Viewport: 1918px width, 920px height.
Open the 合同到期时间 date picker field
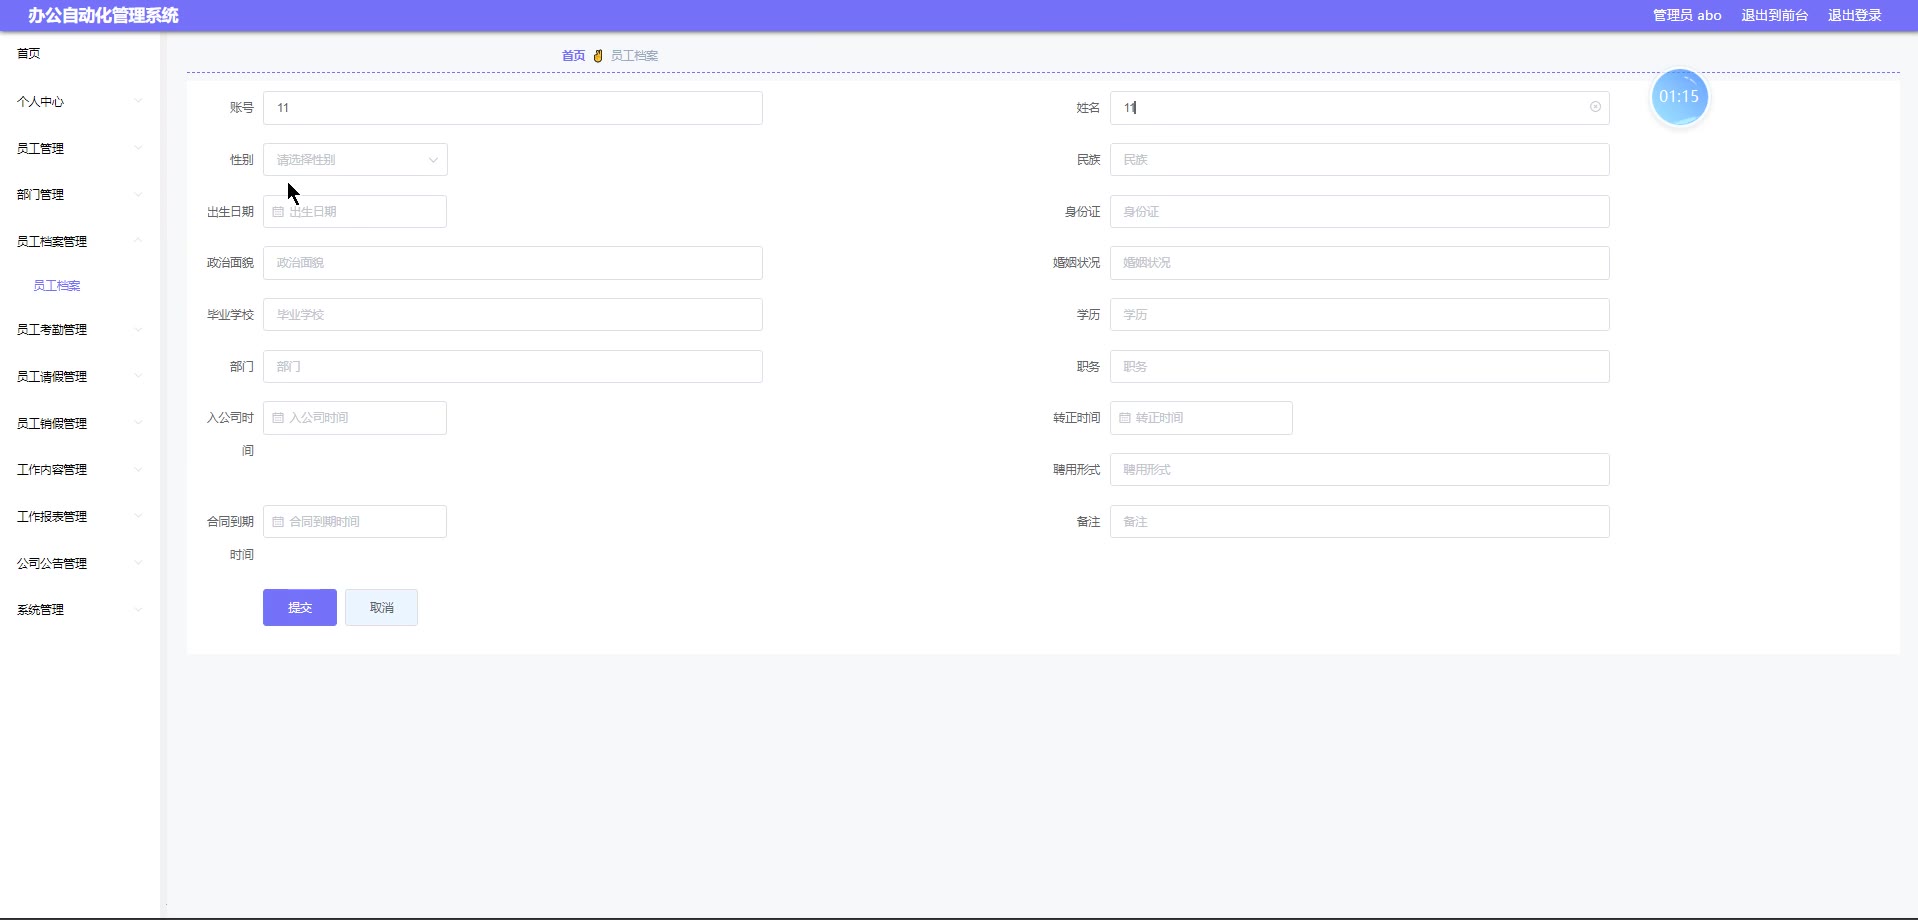355,522
